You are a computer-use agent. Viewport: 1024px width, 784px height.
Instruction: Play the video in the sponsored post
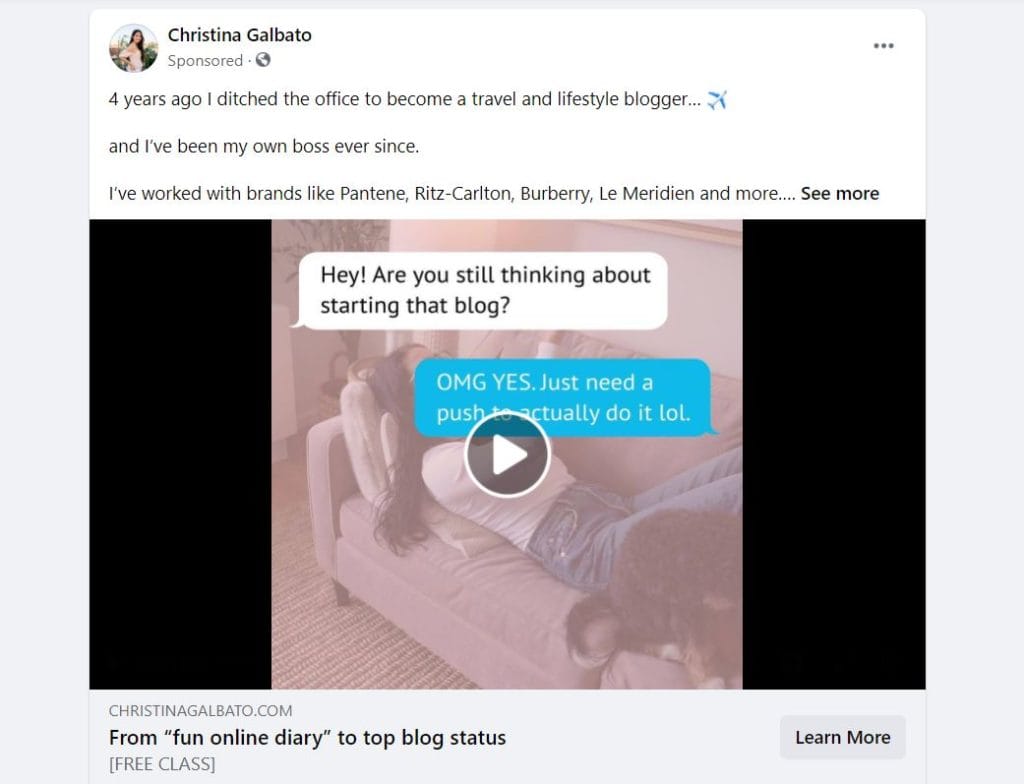point(507,455)
